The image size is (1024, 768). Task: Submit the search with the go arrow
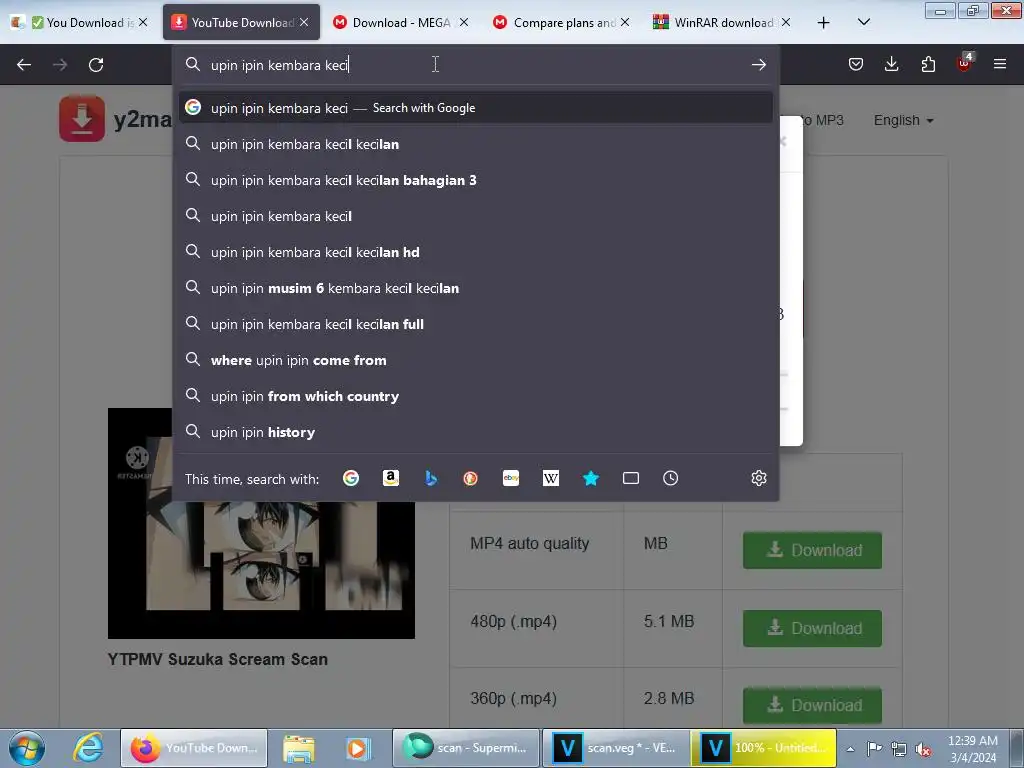[x=758, y=65]
